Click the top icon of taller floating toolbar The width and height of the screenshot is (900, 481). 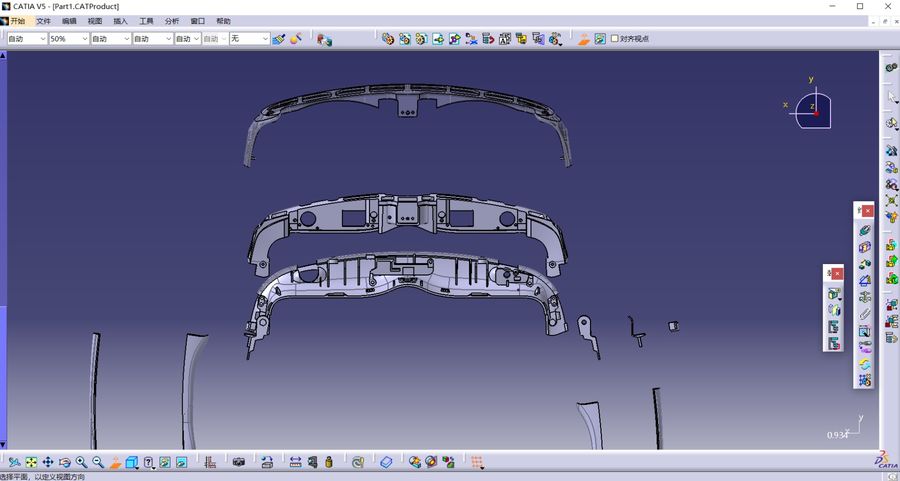pyautogui.click(x=864, y=230)
